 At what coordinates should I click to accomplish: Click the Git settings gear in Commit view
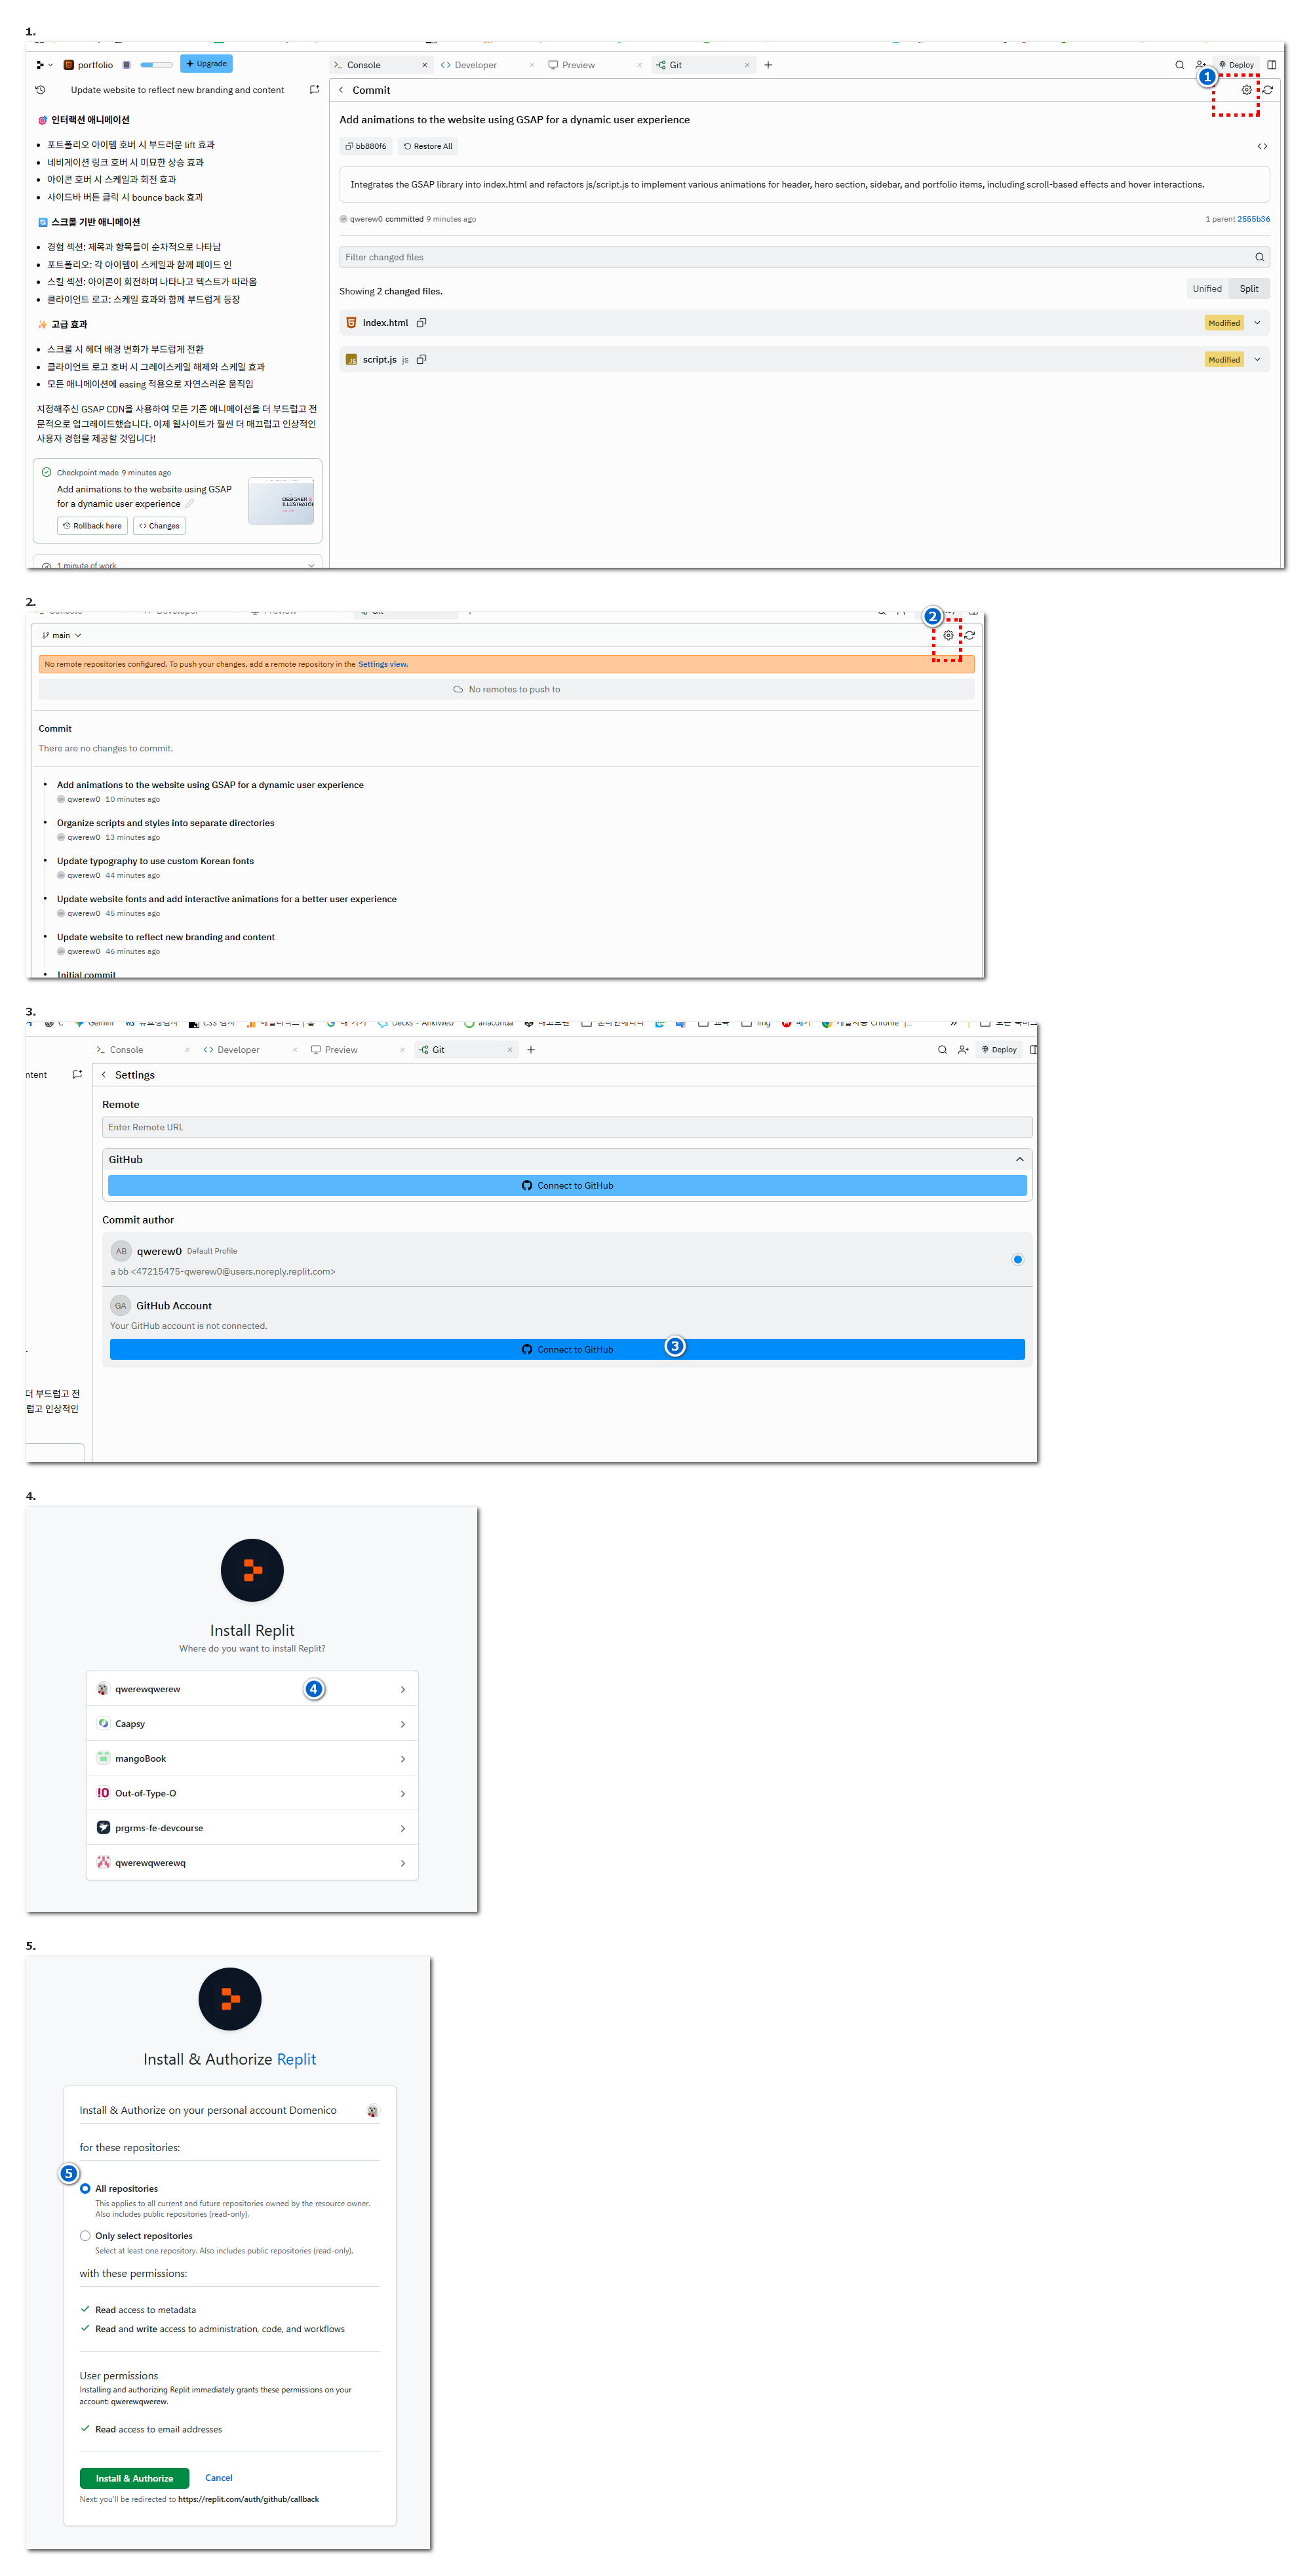click(1246, 90)
